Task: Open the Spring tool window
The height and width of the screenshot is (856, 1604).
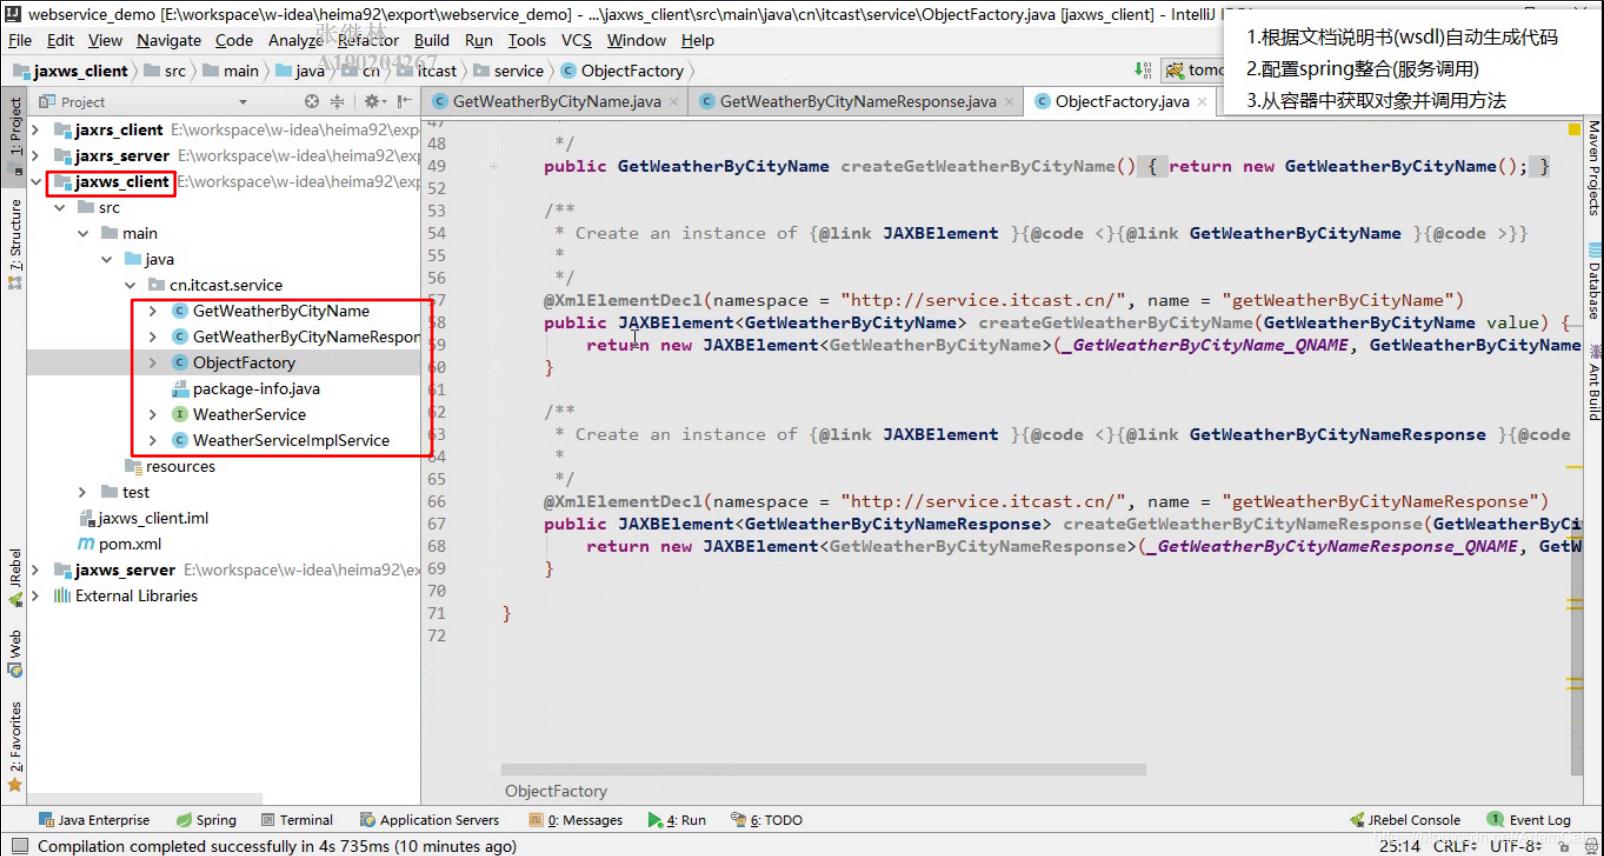Action: pyautogui.click(x=207, y=820)
